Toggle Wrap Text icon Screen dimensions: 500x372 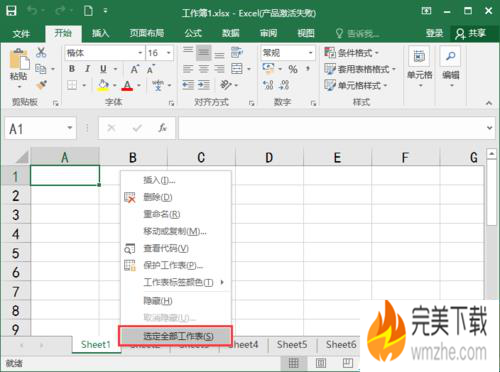point(237,52)
